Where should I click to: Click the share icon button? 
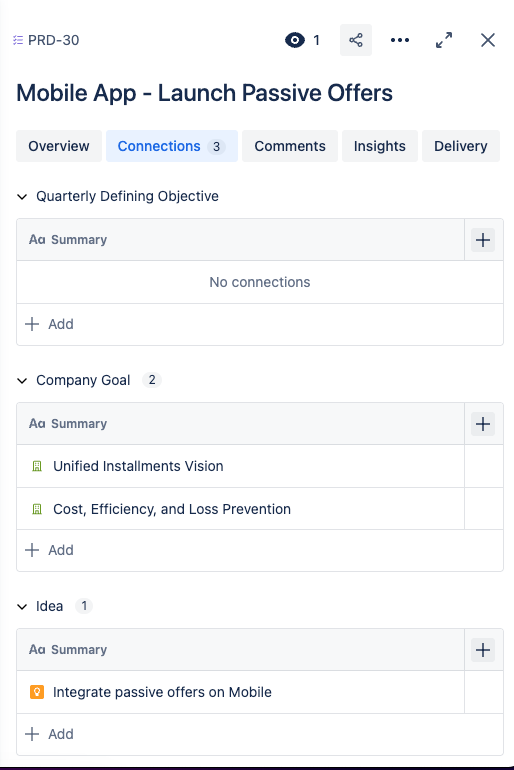[x=355, y=40]
